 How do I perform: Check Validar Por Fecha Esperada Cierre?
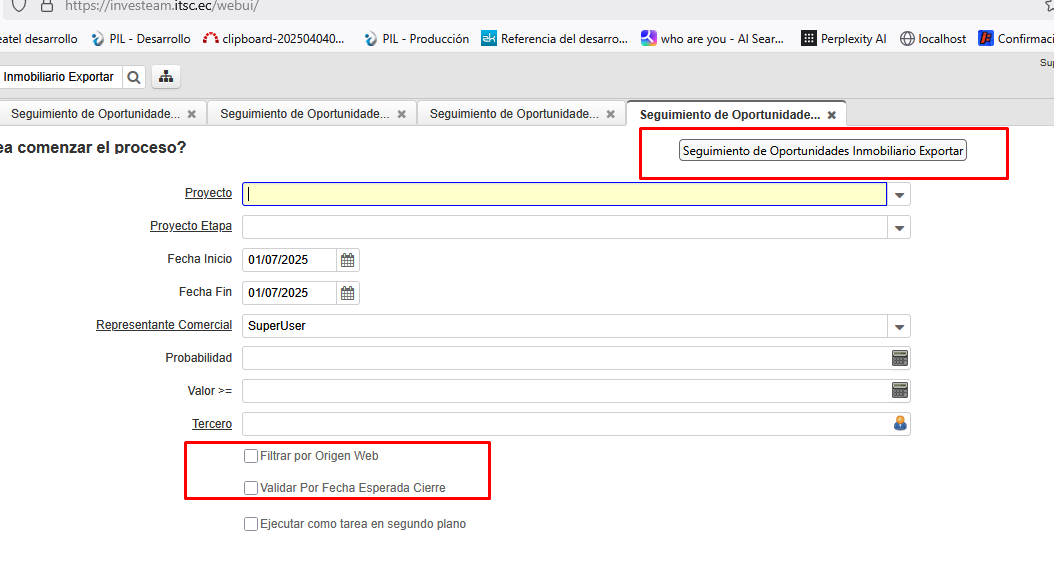(251, 488)
